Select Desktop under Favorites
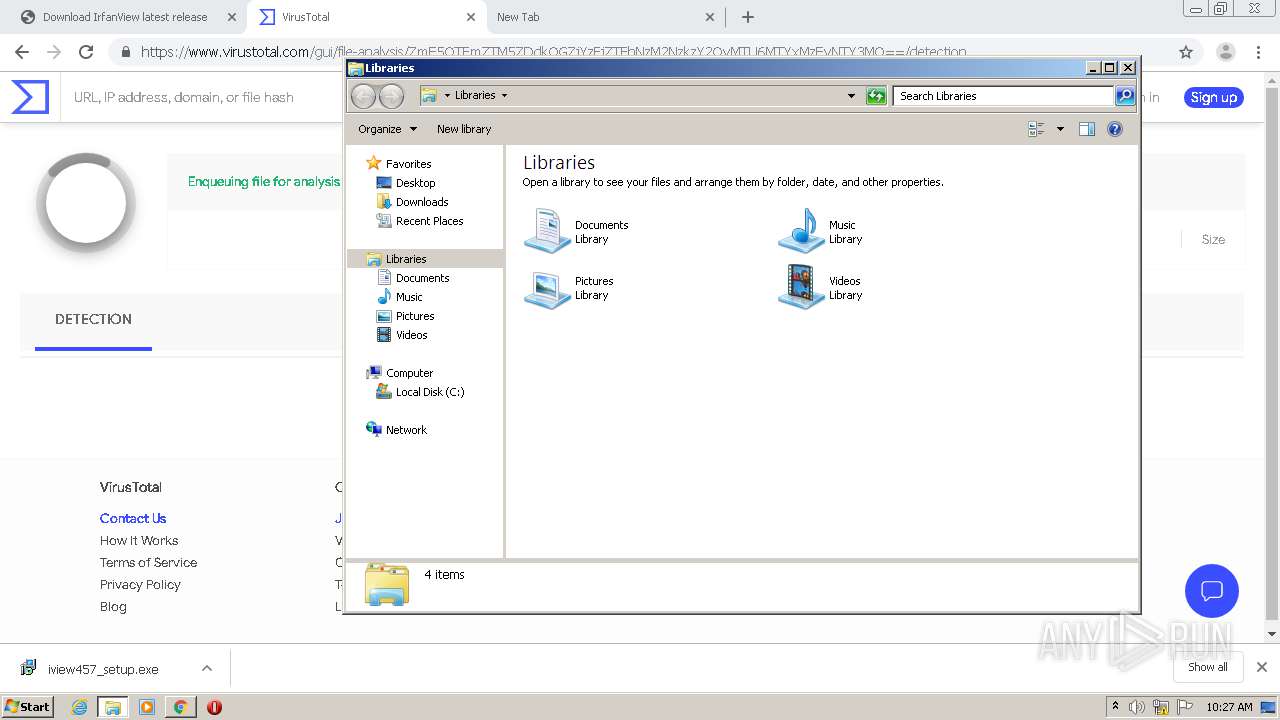 coord(415,183)
